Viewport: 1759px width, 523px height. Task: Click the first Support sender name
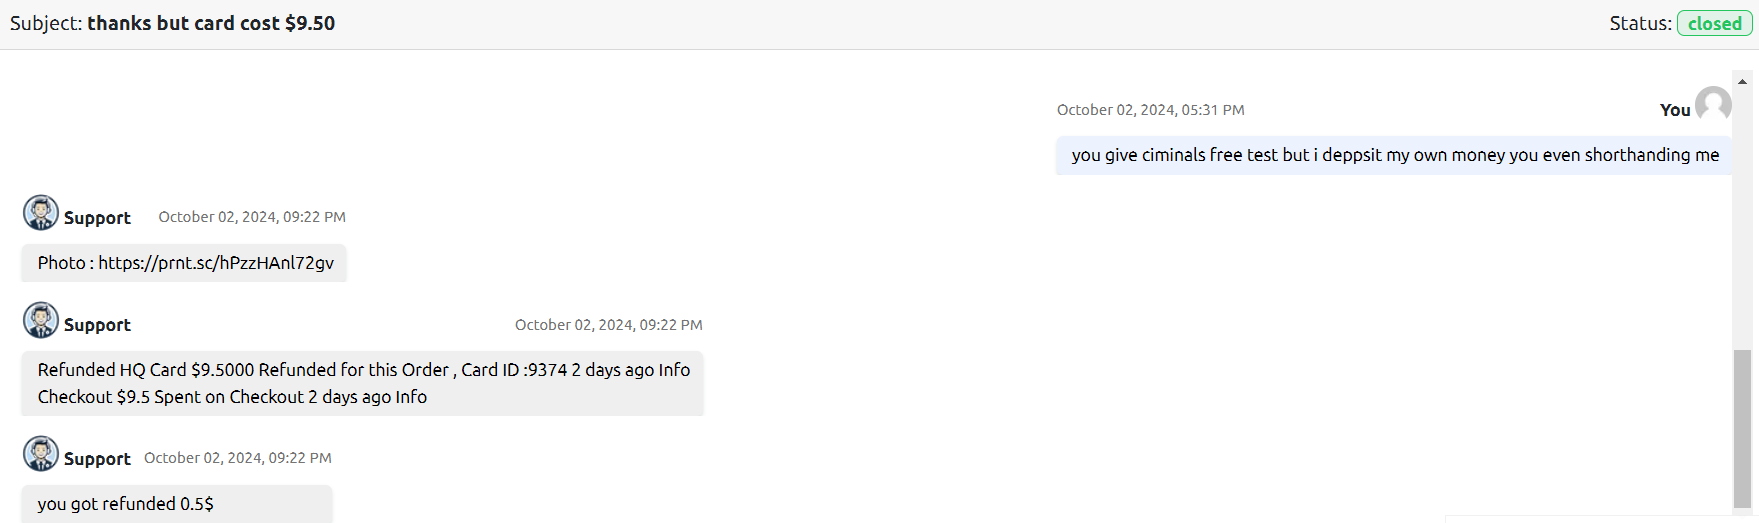pos(97,218)
